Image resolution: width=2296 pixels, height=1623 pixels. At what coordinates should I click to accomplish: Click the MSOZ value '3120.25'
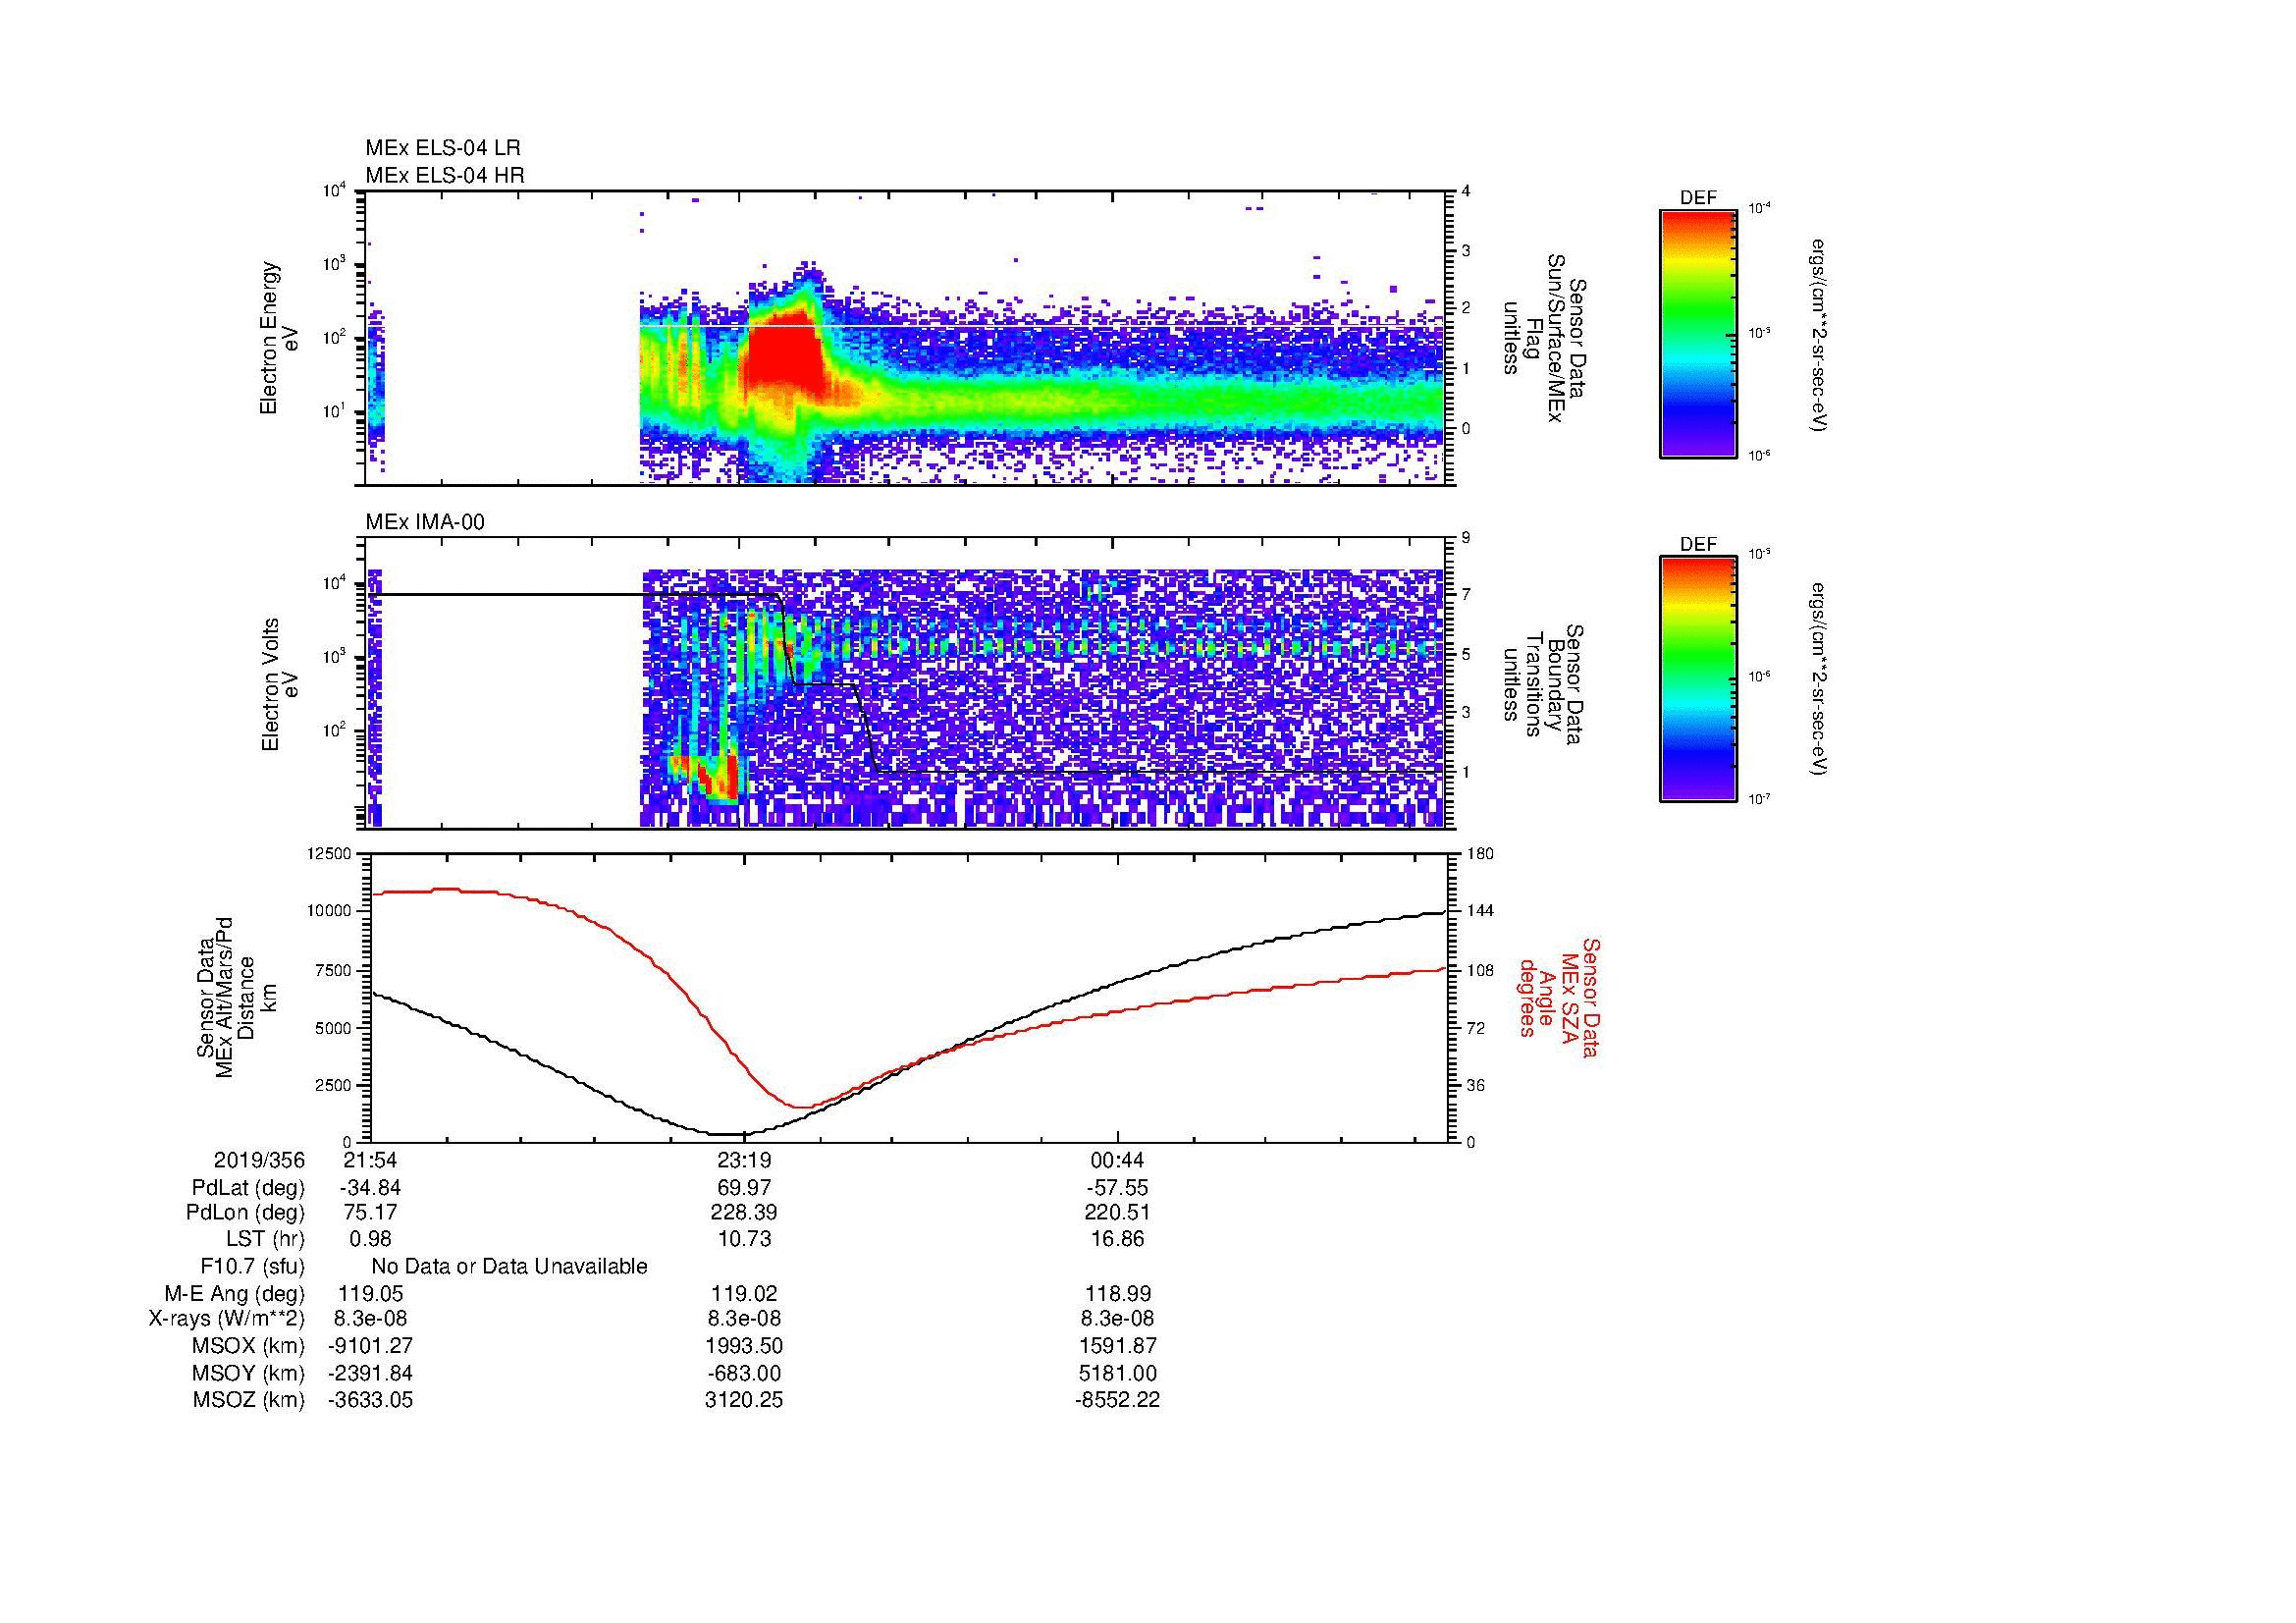pos(744,1400)
